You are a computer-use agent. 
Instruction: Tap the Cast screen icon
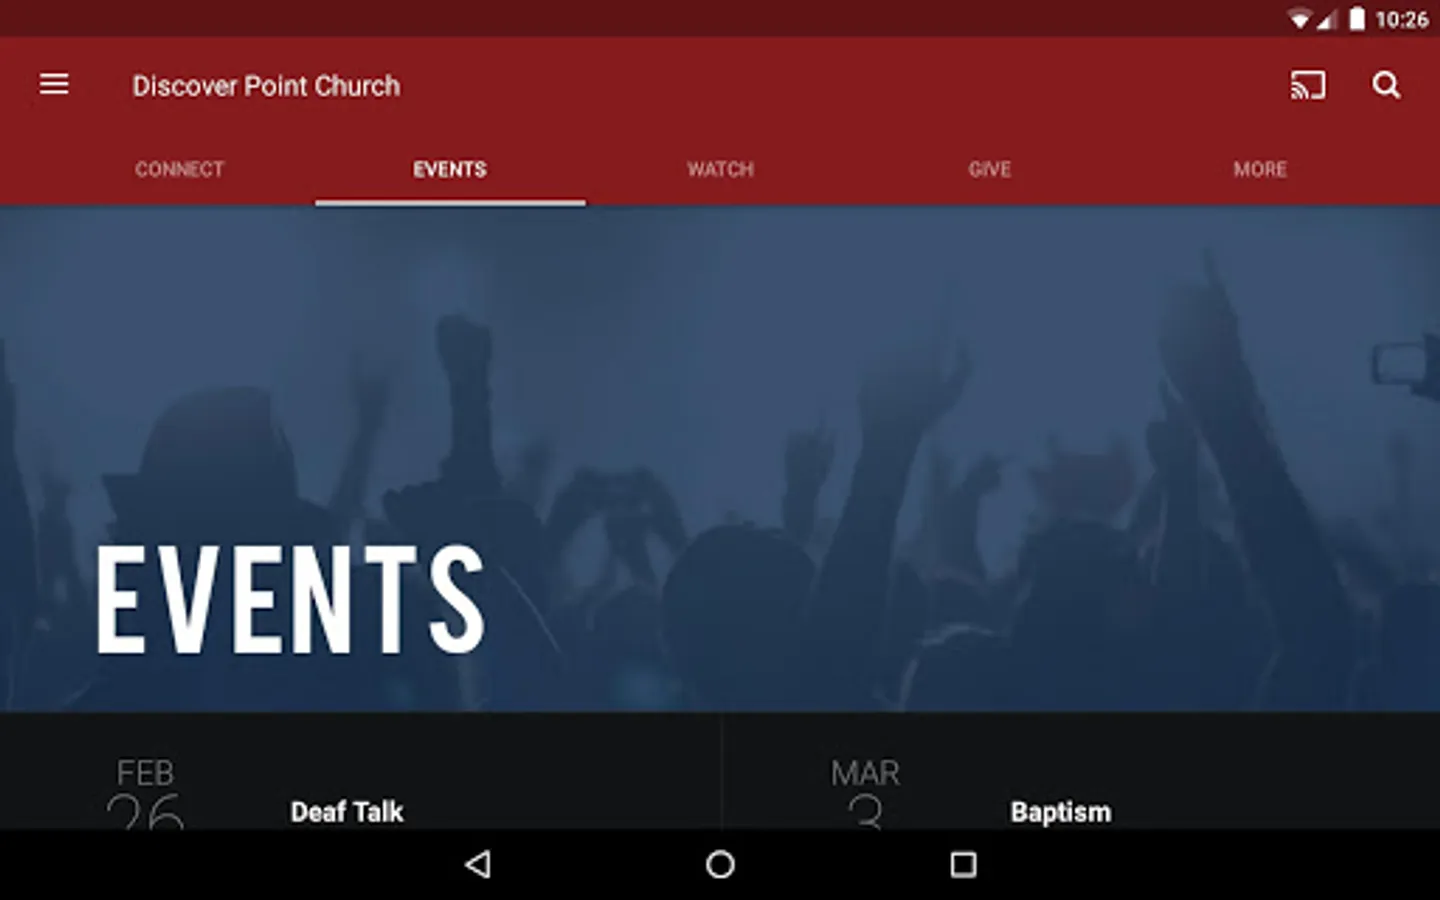click(1308, 85)
